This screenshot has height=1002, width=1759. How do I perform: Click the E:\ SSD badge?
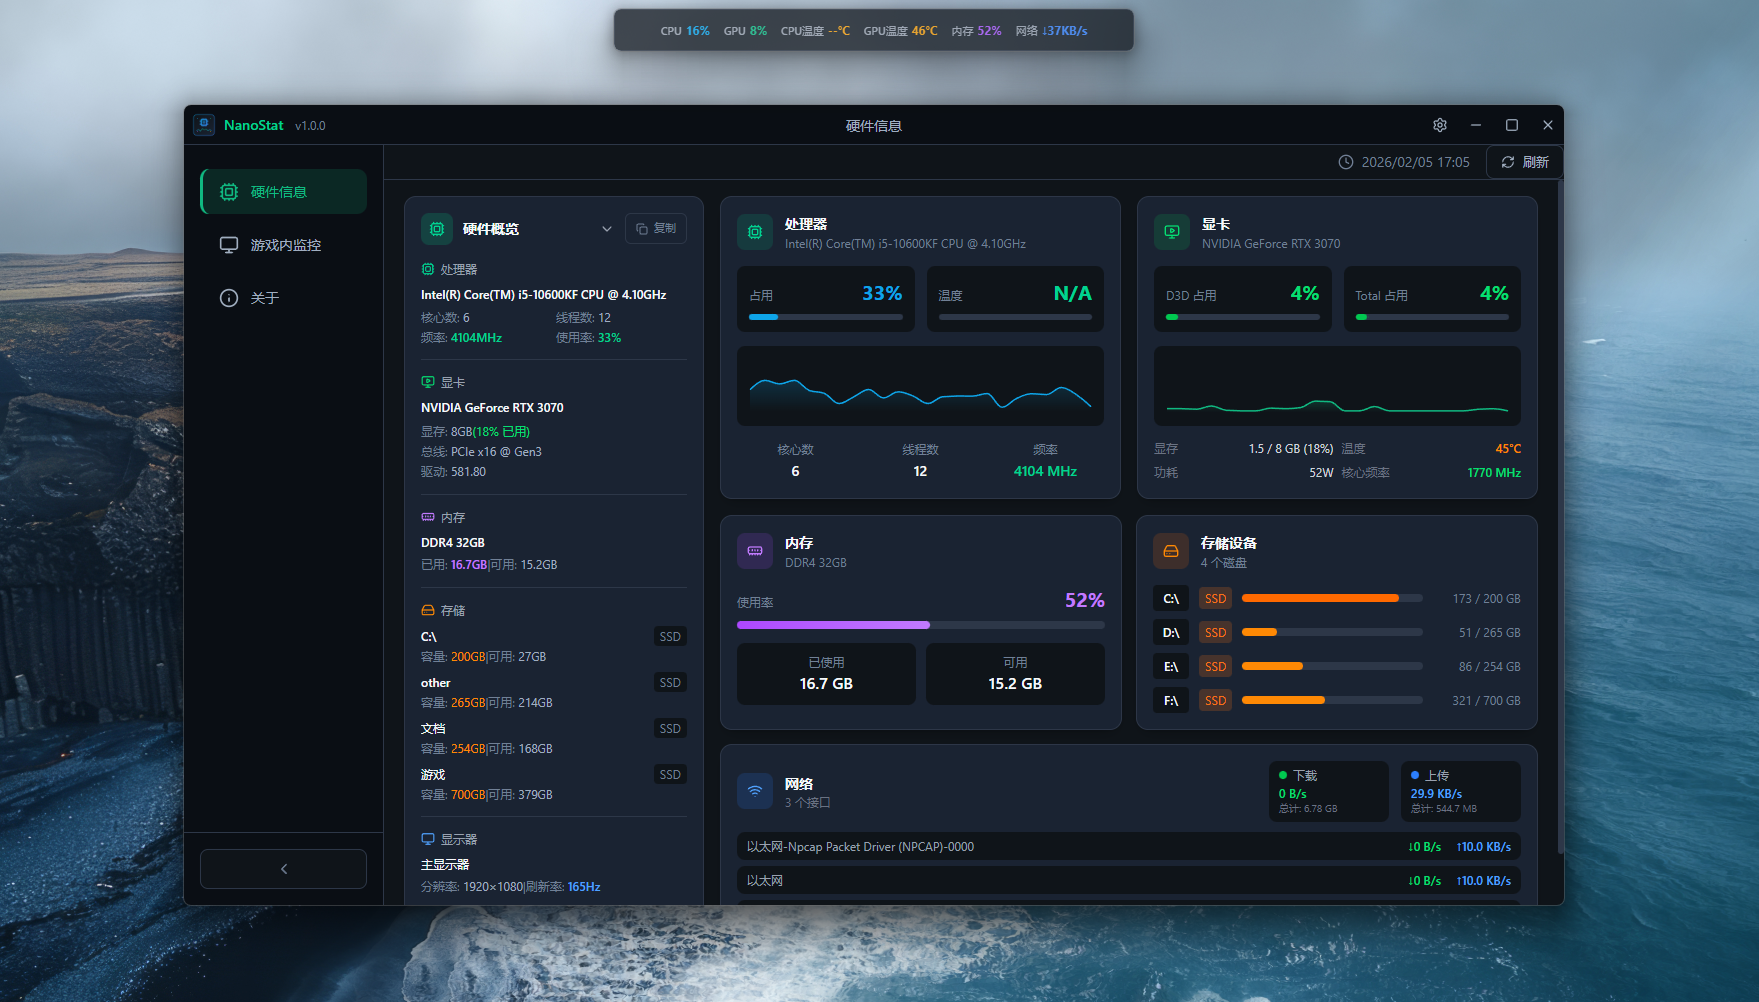(x=1215, y=666)
